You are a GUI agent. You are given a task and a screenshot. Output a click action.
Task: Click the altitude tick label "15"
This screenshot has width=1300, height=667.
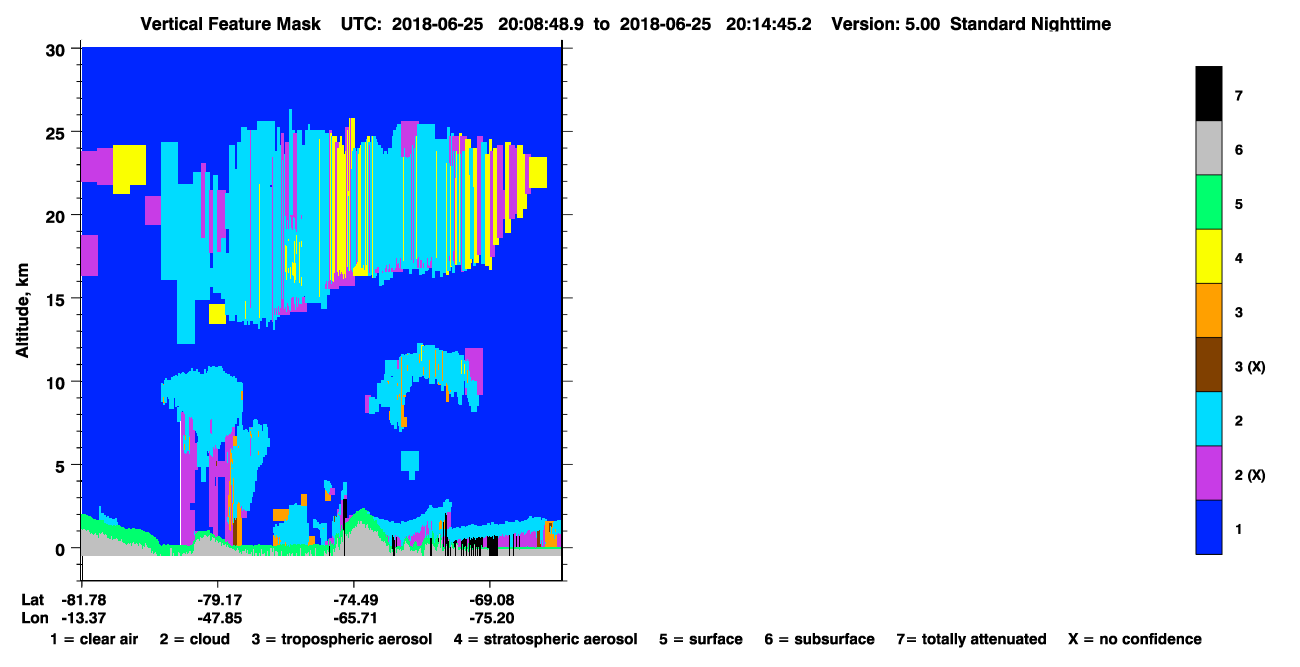58,299
